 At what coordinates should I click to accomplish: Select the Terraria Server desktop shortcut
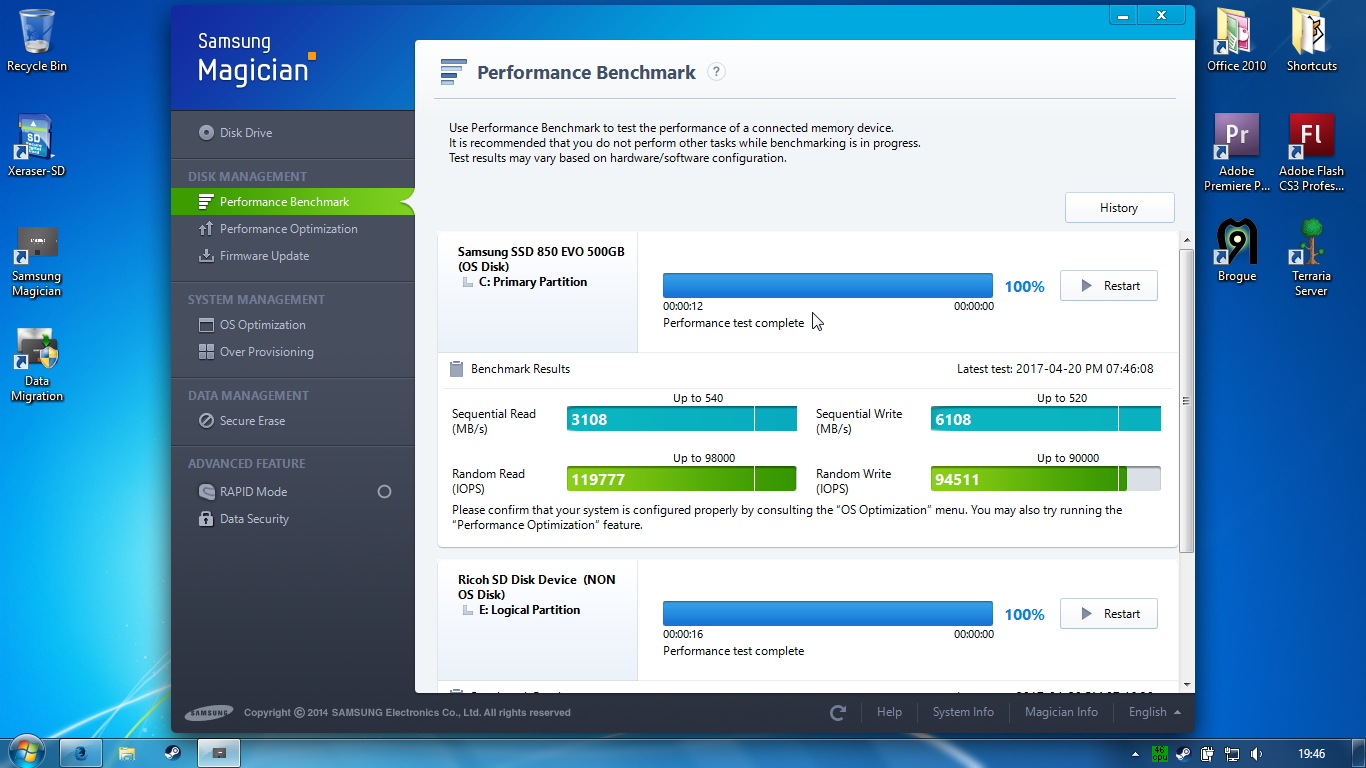[x=1311, y=258]
